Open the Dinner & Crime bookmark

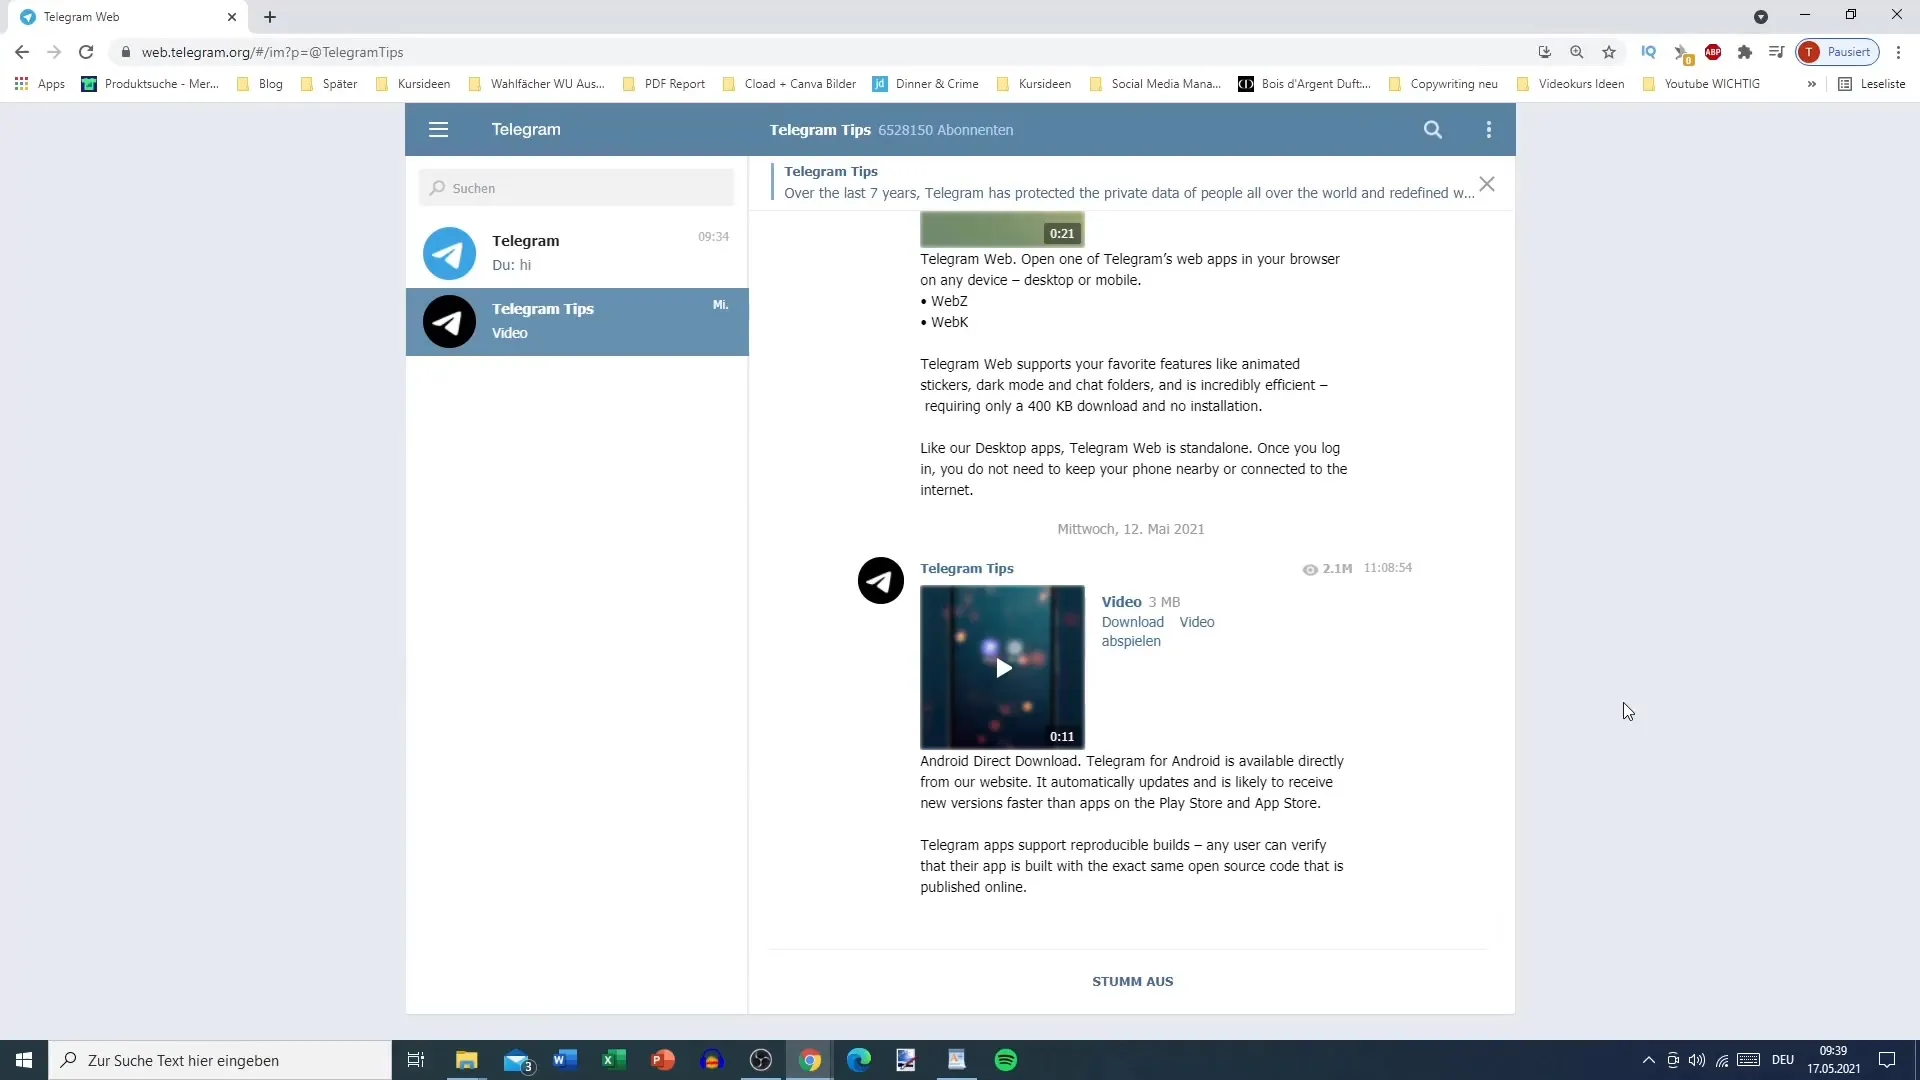(926, 84)
